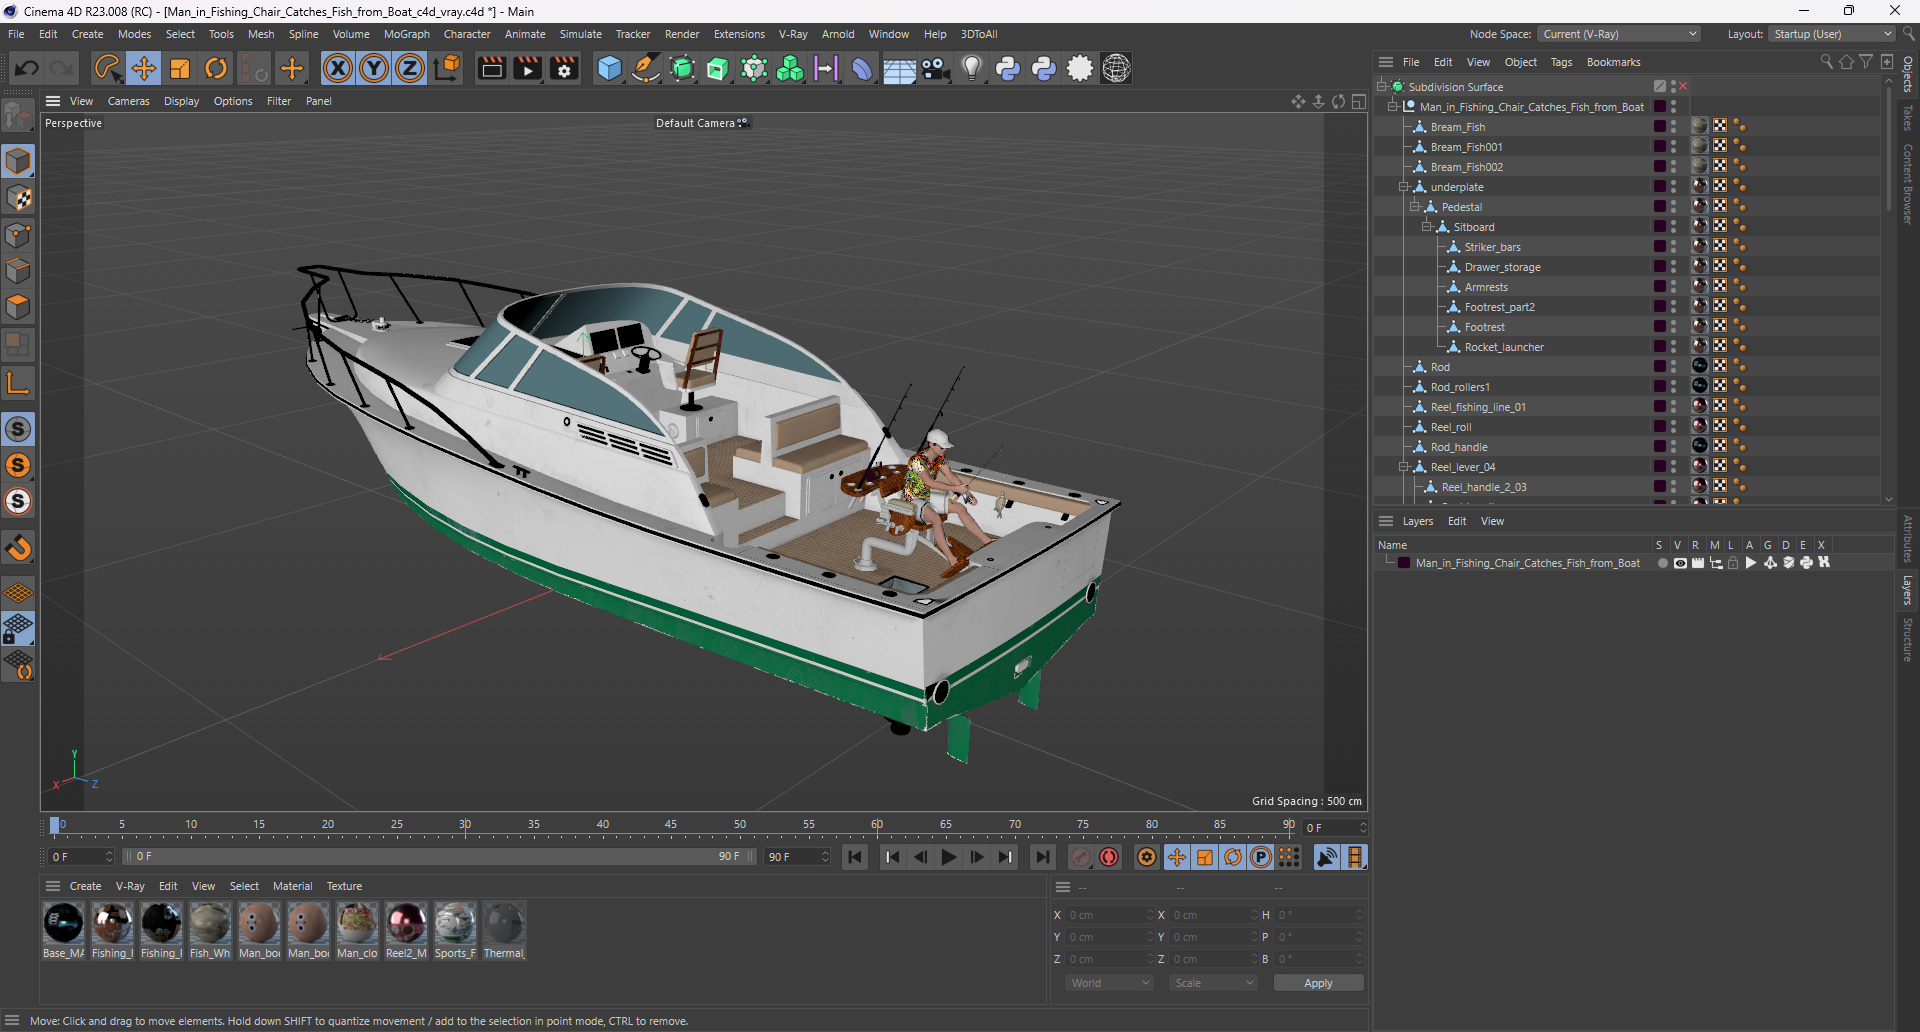This screenshot has height=1032, width=1920.
Task: Toggle Z axis lock
Action: pyautogui.click(x=410, y=68)
